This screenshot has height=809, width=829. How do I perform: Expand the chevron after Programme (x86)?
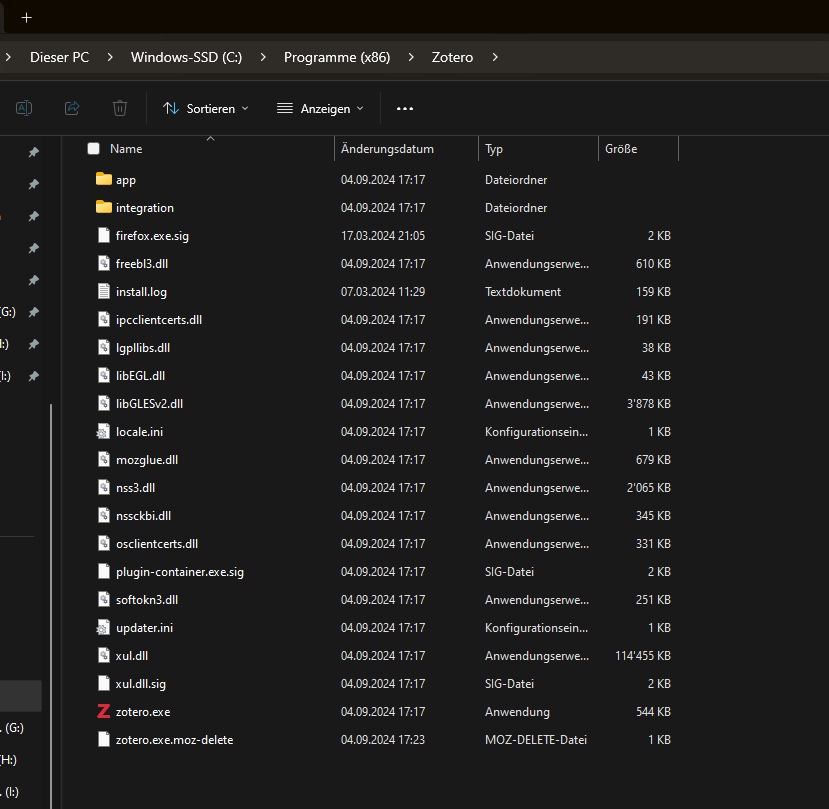pyautogui.click(x=411, y=57)
